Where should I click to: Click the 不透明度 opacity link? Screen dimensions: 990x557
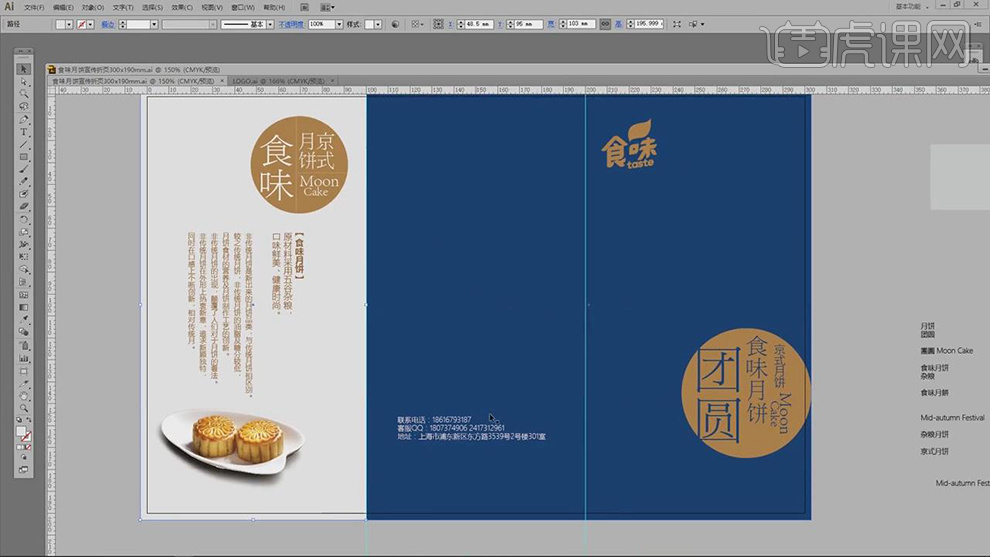click(x=291, y=24)
